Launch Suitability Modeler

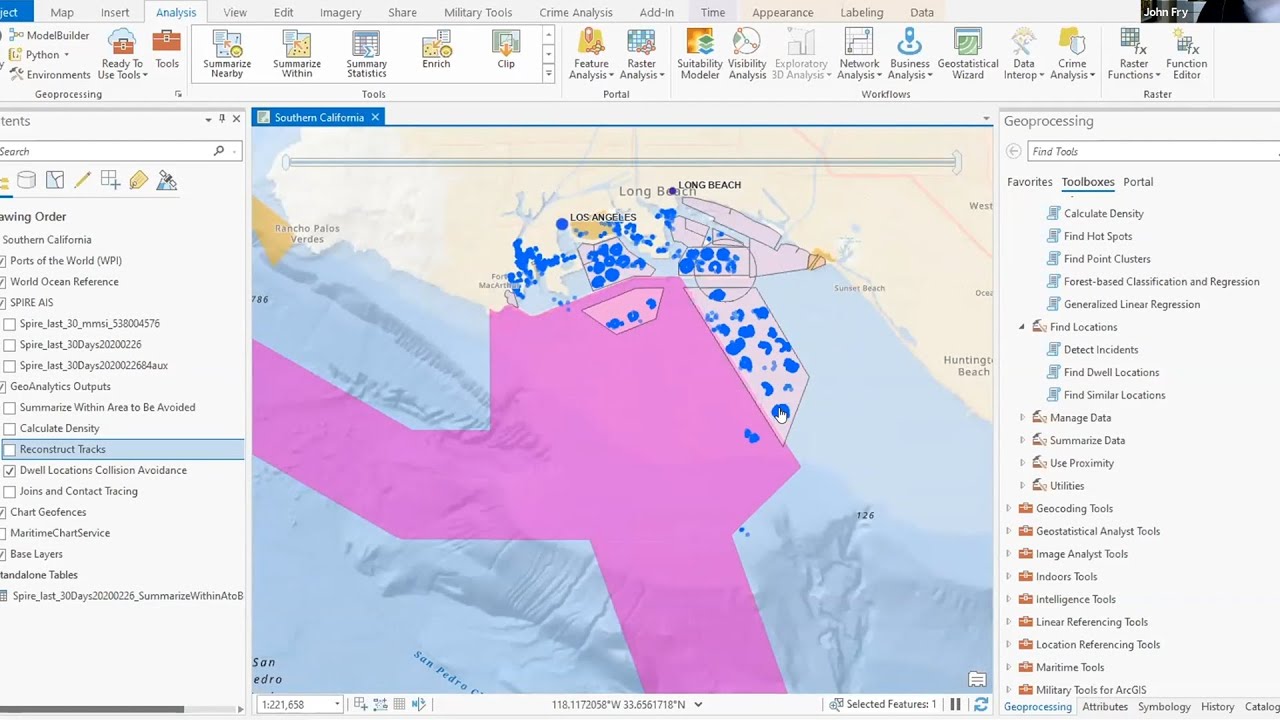pyautogui.click(x=700, y=54)
